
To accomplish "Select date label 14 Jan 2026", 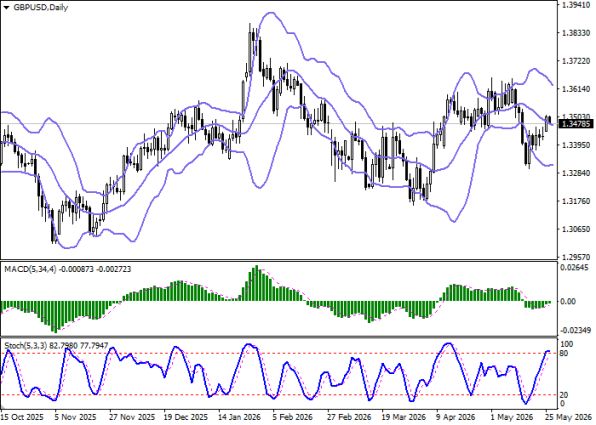I will 240,417.
